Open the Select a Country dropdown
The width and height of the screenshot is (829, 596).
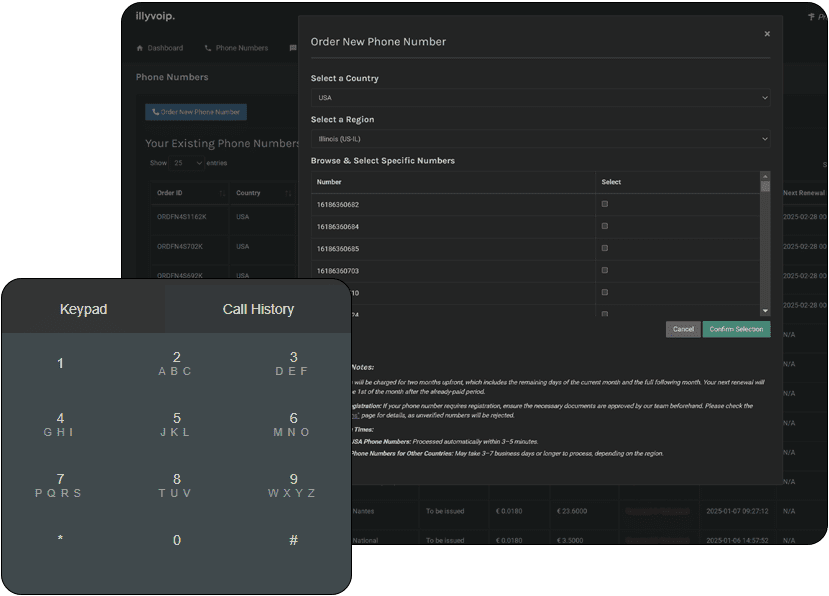(540, 98)
